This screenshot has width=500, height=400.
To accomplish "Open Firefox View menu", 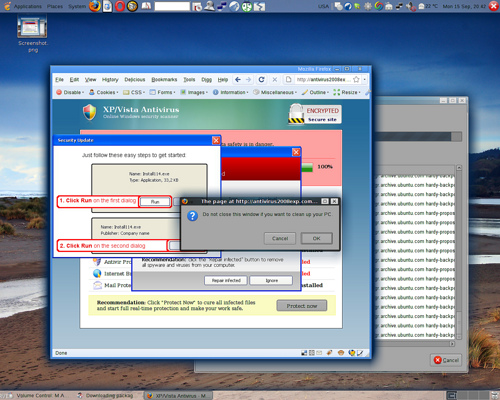I will pyautogui.click(x=90, y=80).
